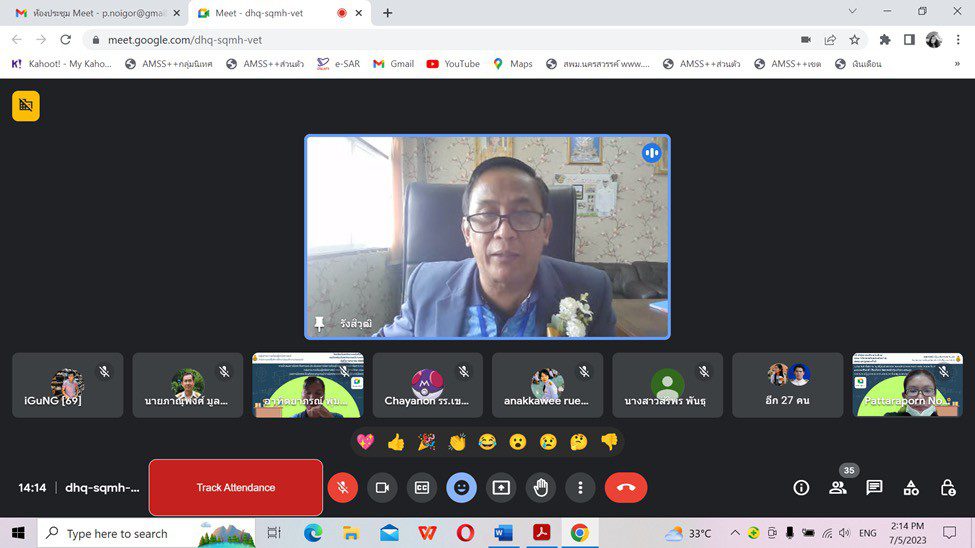Image resolution: width=975 pixels, height=548 pixels.
Task: Open more options three-dot menu
Action: click(580, 488)
